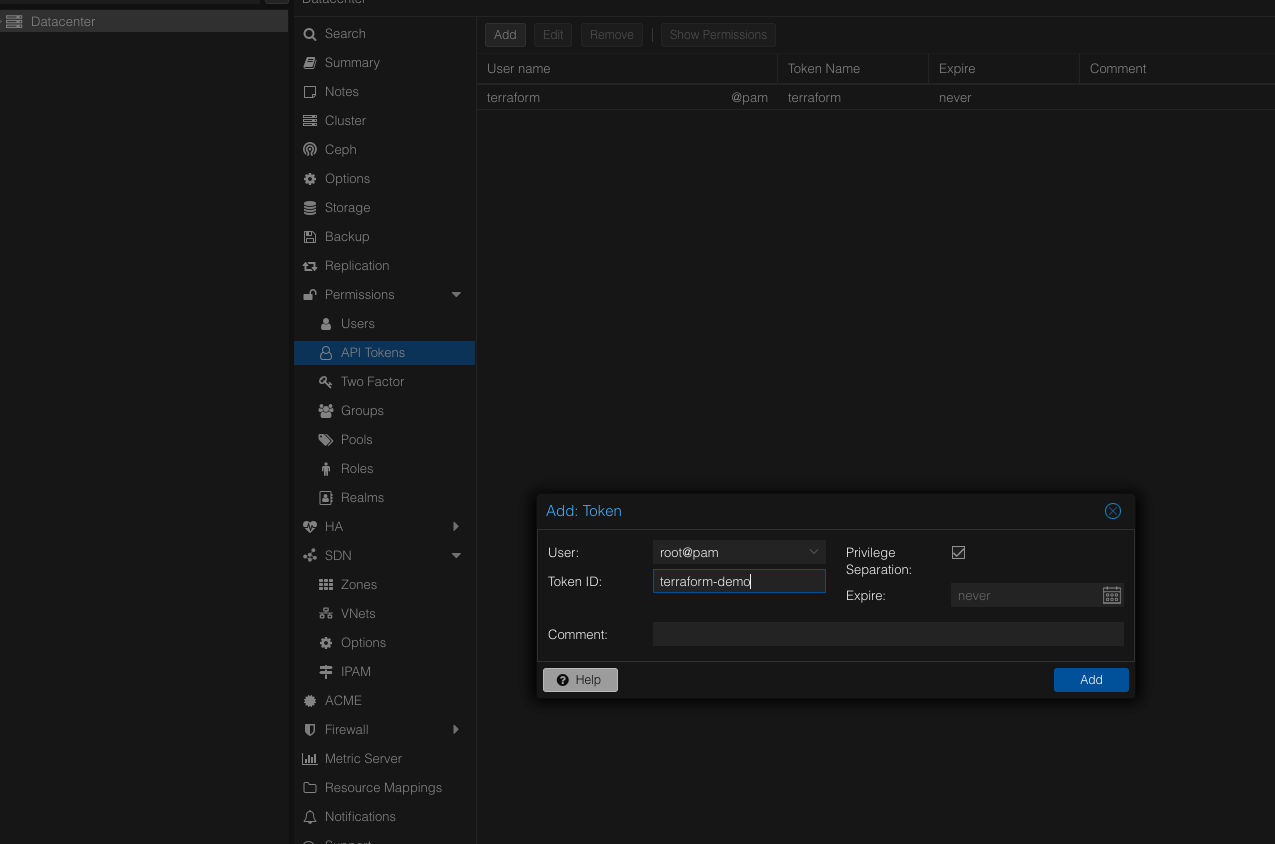Go to the Roles menu item
This screenshot has width=1275, height=844.
point(356,469)
